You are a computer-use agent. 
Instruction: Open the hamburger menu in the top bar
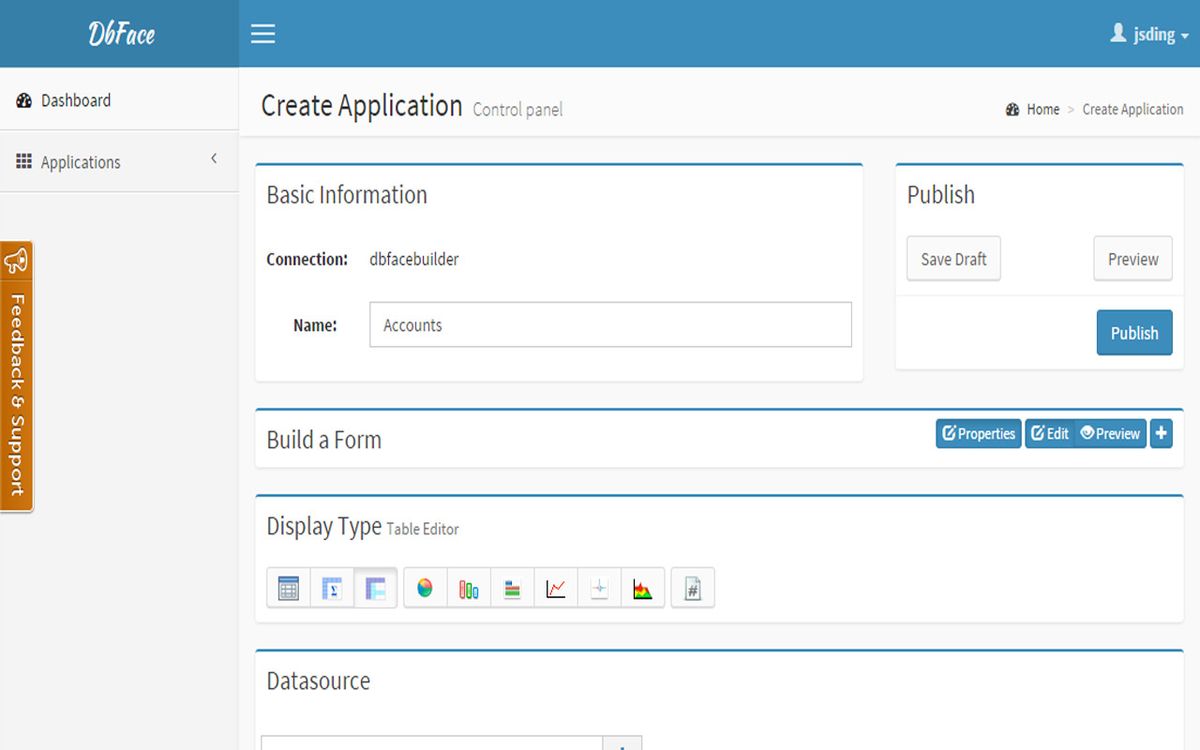click(263, 33)
